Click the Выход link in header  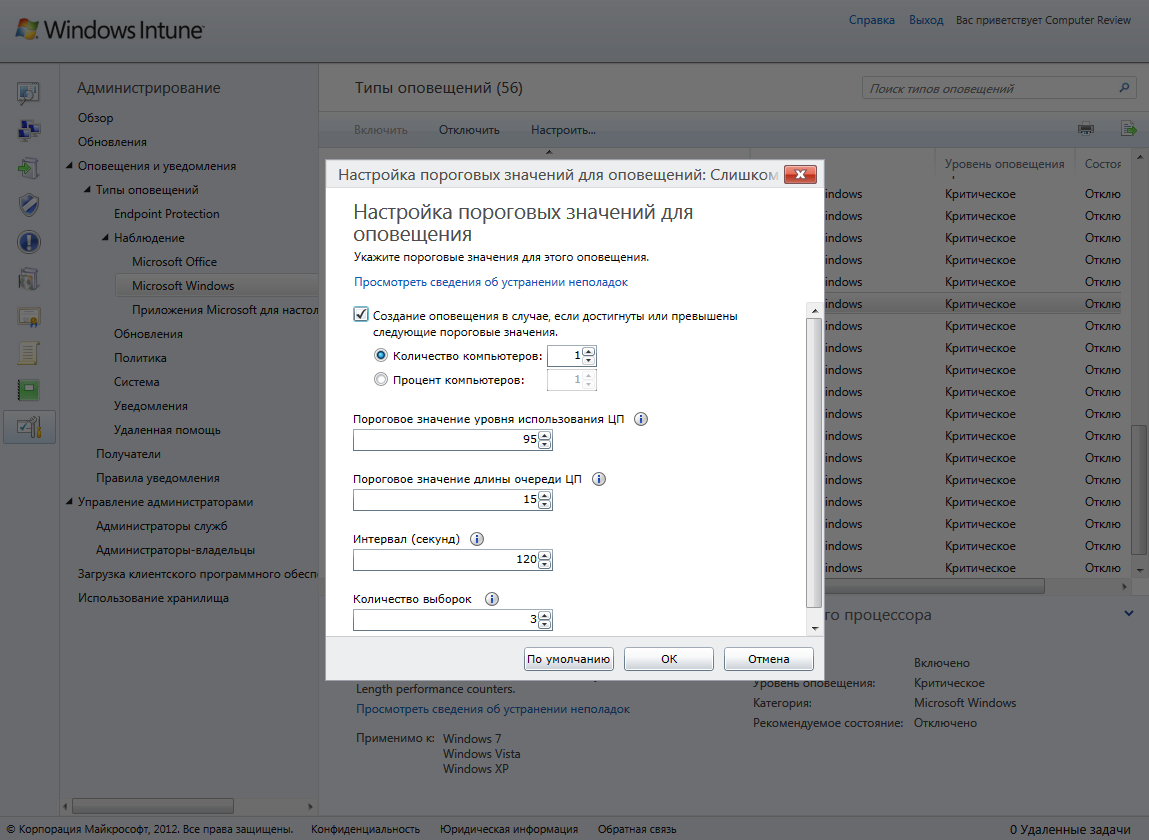pyautogui.click(x=926, y=20)
